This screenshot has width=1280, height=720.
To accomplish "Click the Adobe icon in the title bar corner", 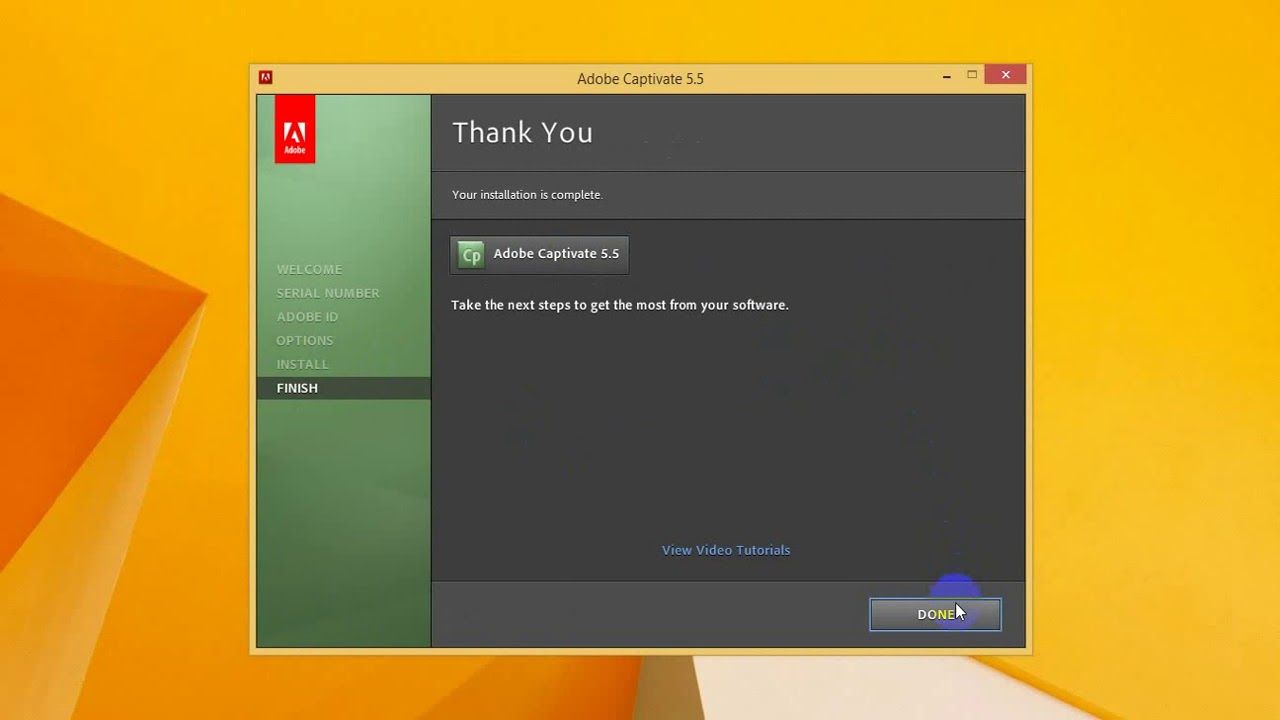I will [266, 74].
